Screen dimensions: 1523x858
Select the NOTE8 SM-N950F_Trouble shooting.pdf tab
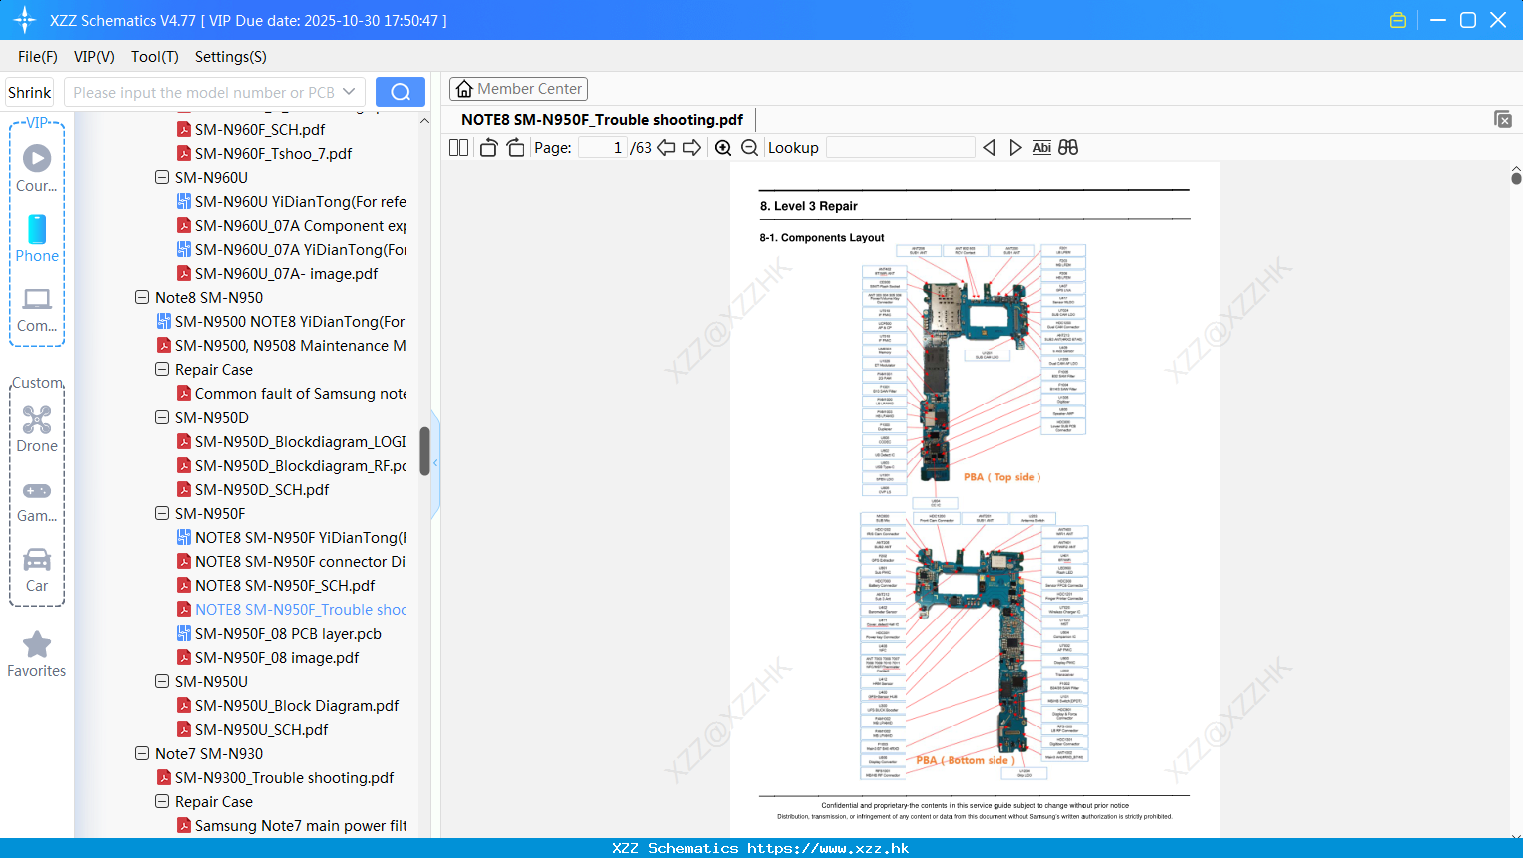[602, 119]
